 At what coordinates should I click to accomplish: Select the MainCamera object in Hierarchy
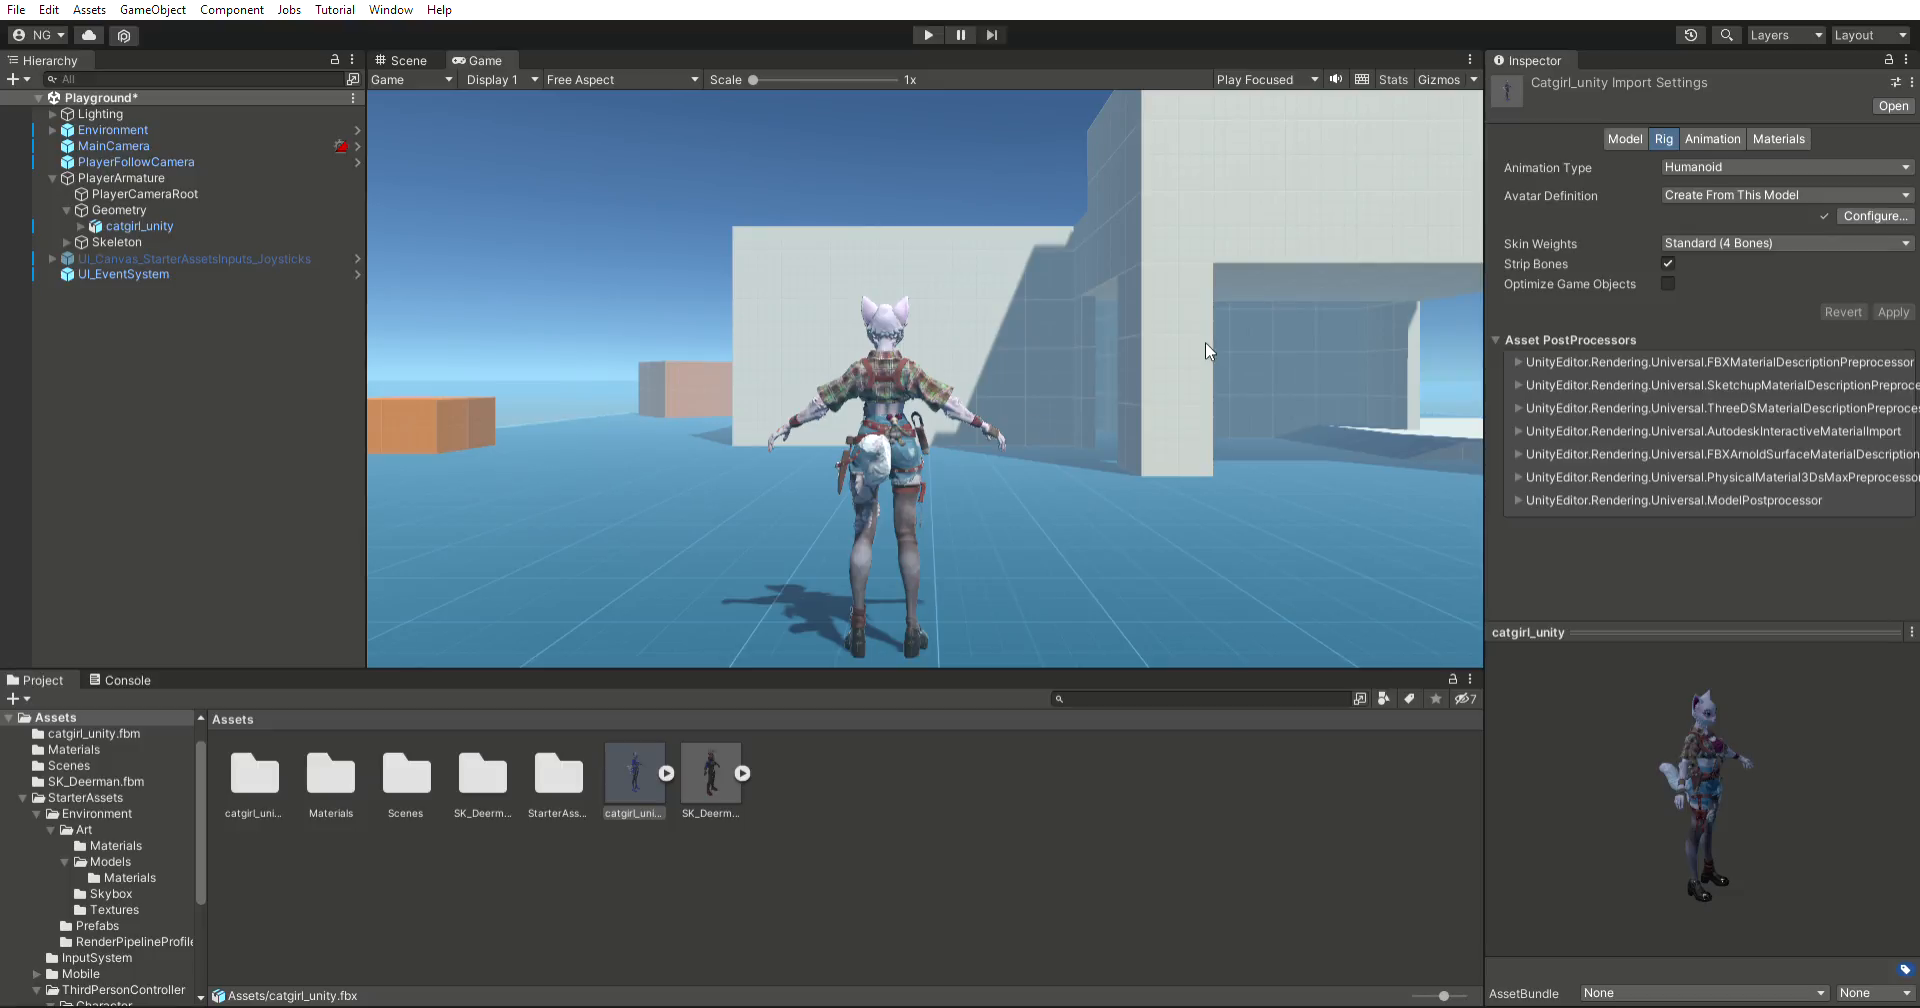click(x=113, y=146)
